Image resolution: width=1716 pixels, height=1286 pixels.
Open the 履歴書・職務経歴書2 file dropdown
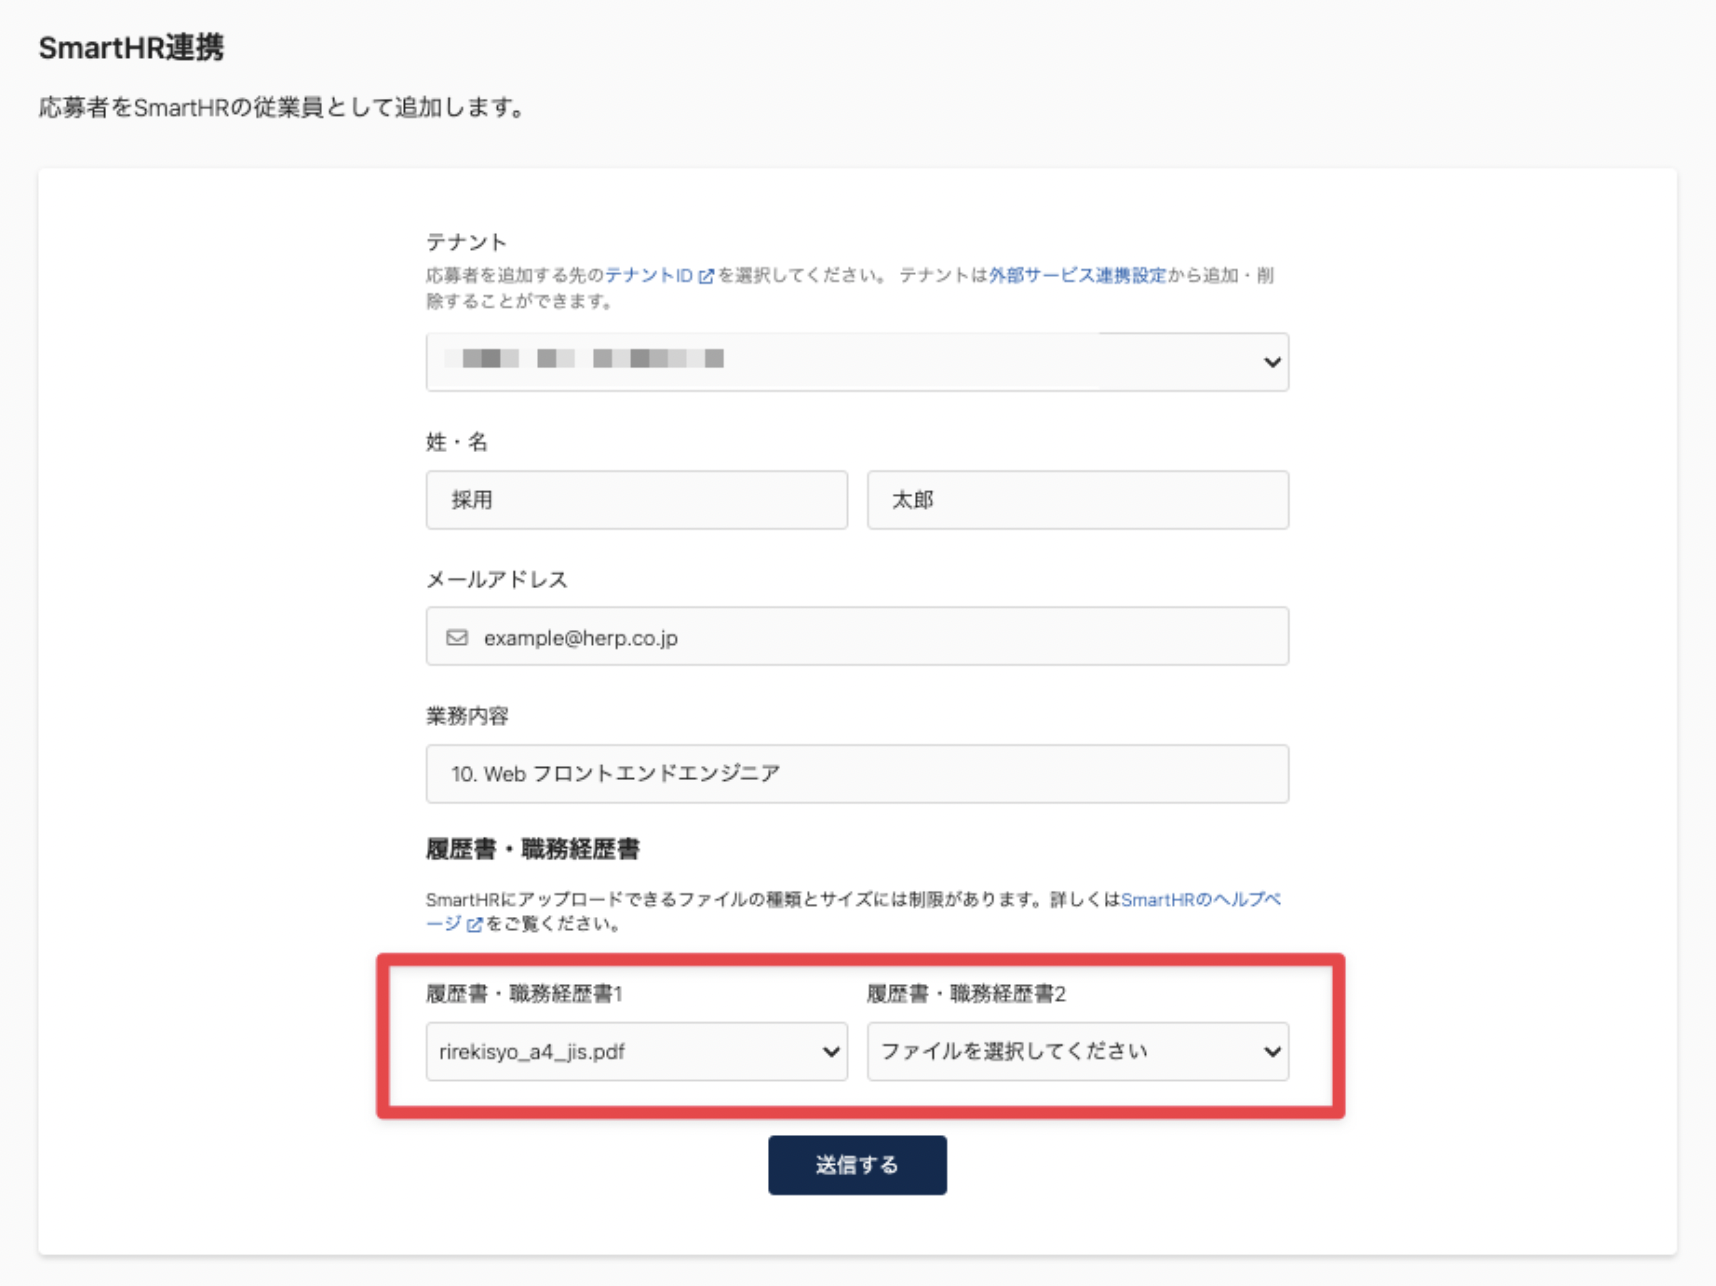1078,1052
